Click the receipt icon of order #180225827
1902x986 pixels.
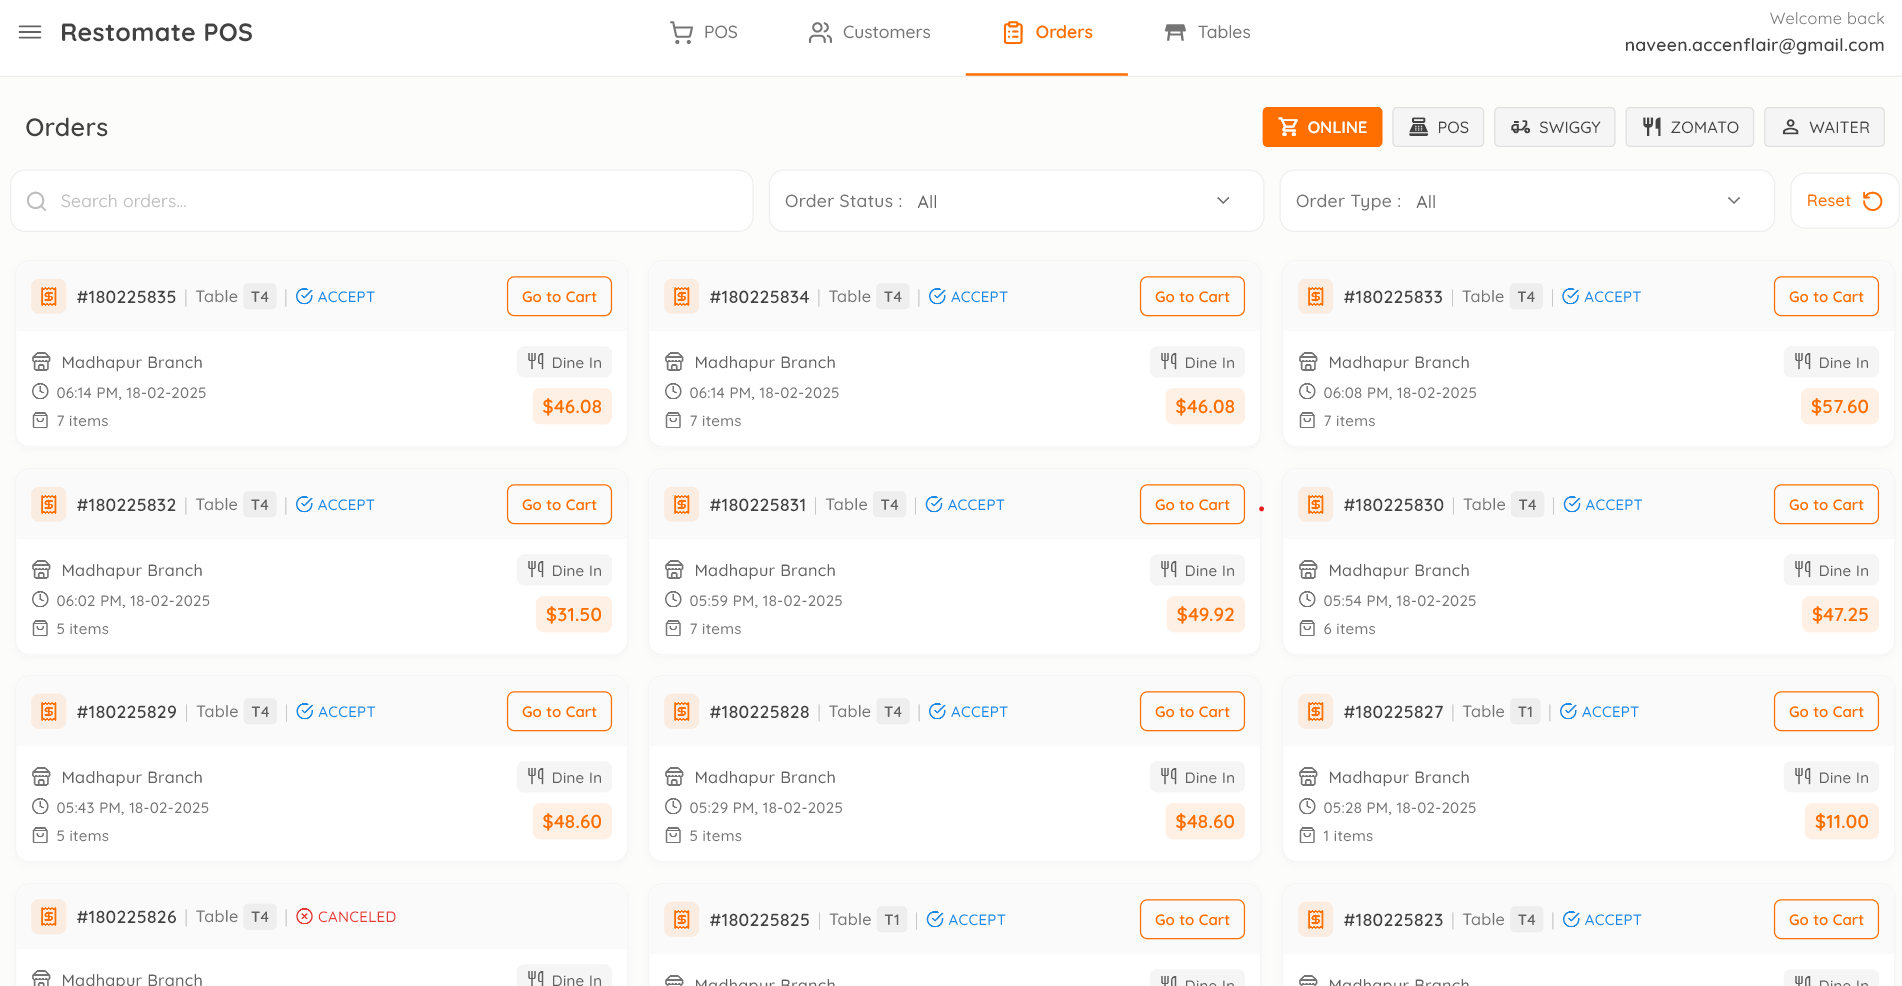(x=1315, y=711)
